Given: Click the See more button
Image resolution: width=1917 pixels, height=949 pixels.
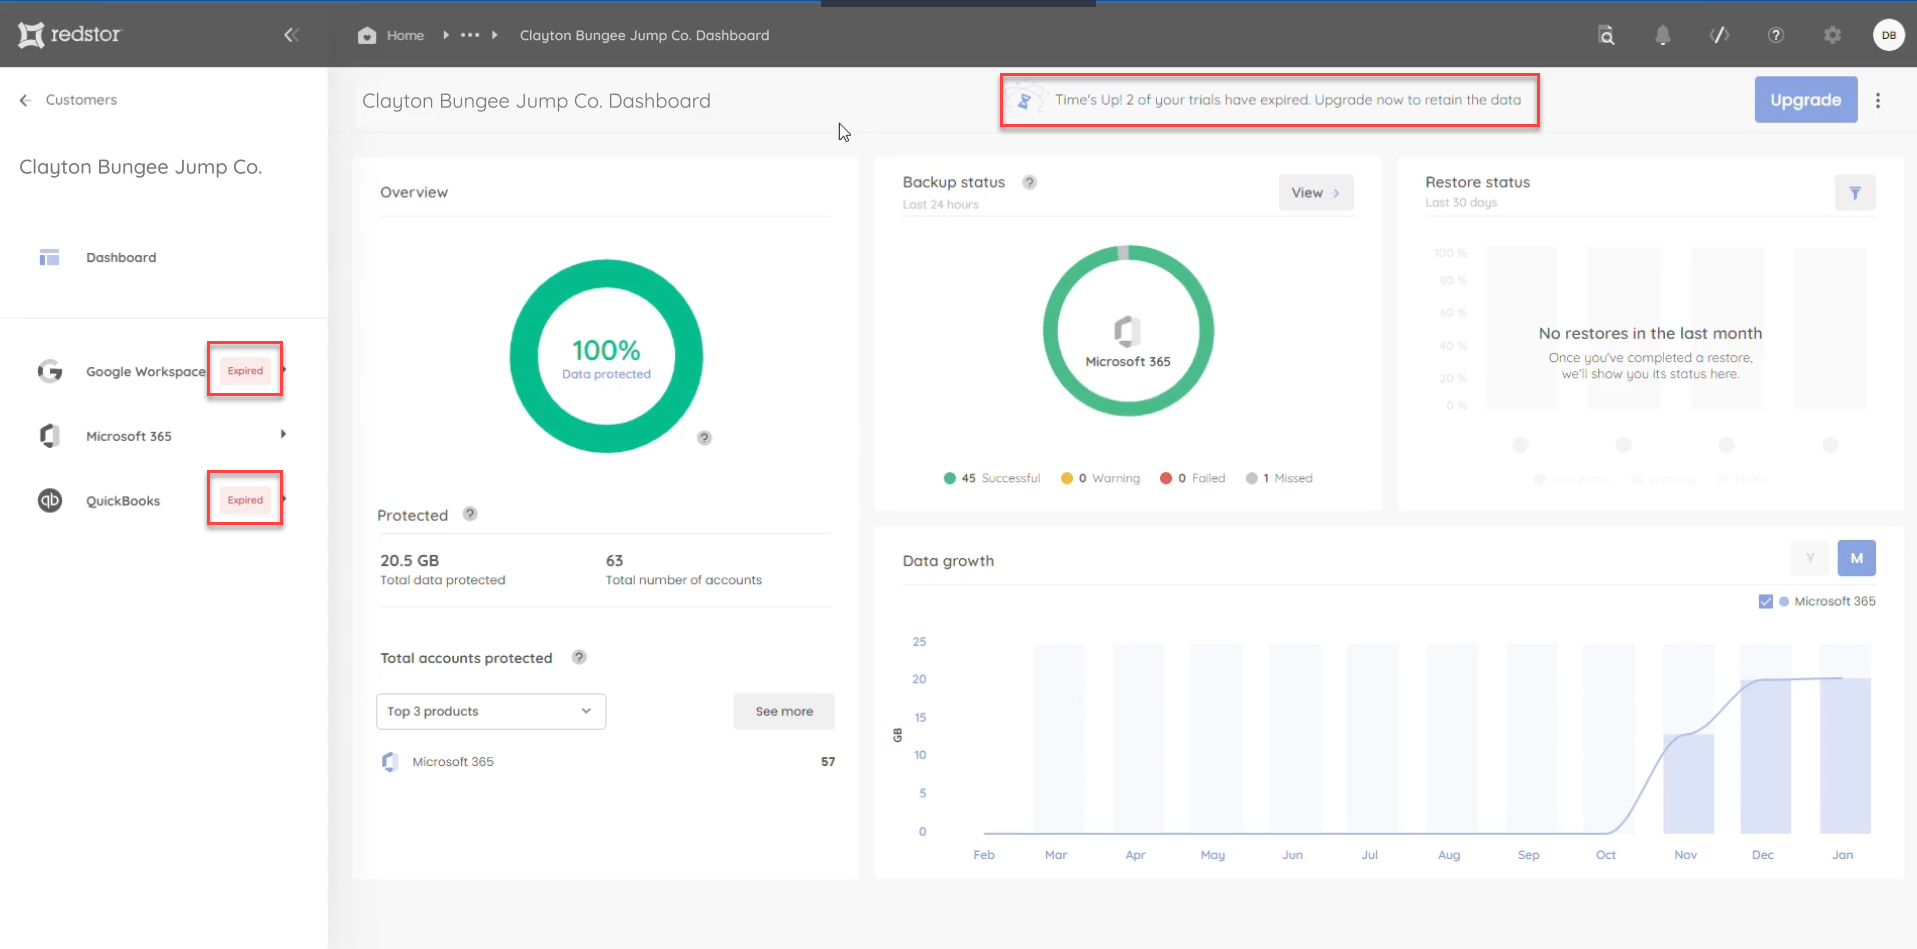Looking at the screenshot, I should [784, 711].
